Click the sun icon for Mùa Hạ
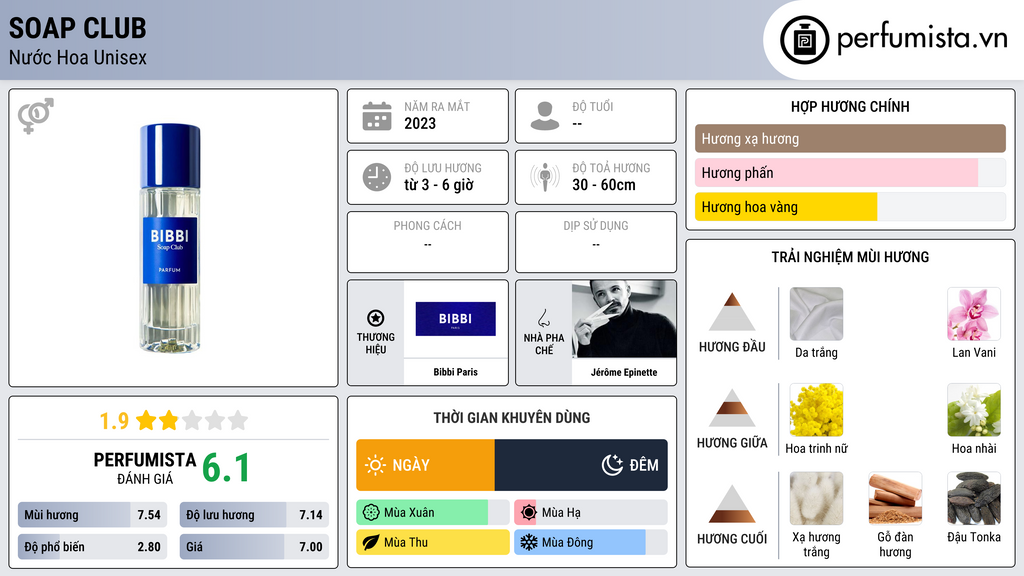The width and height of the screenshot is (1024, 576). point(529,513)
